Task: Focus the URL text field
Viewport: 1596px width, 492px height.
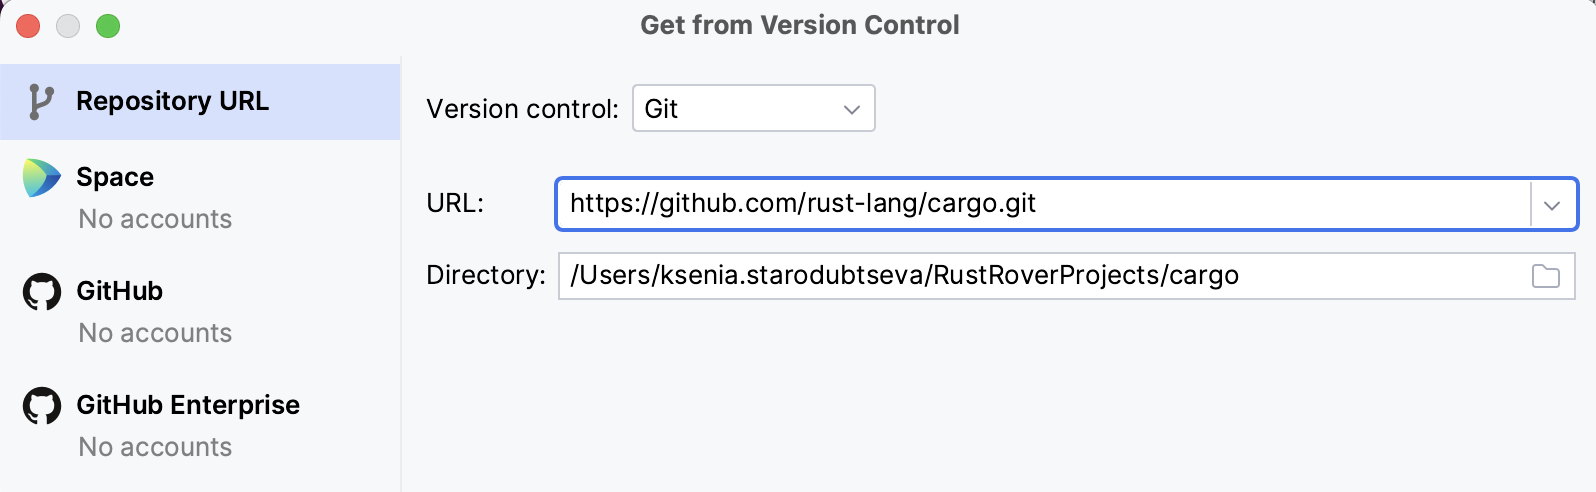Action: tap(1040, 204)
